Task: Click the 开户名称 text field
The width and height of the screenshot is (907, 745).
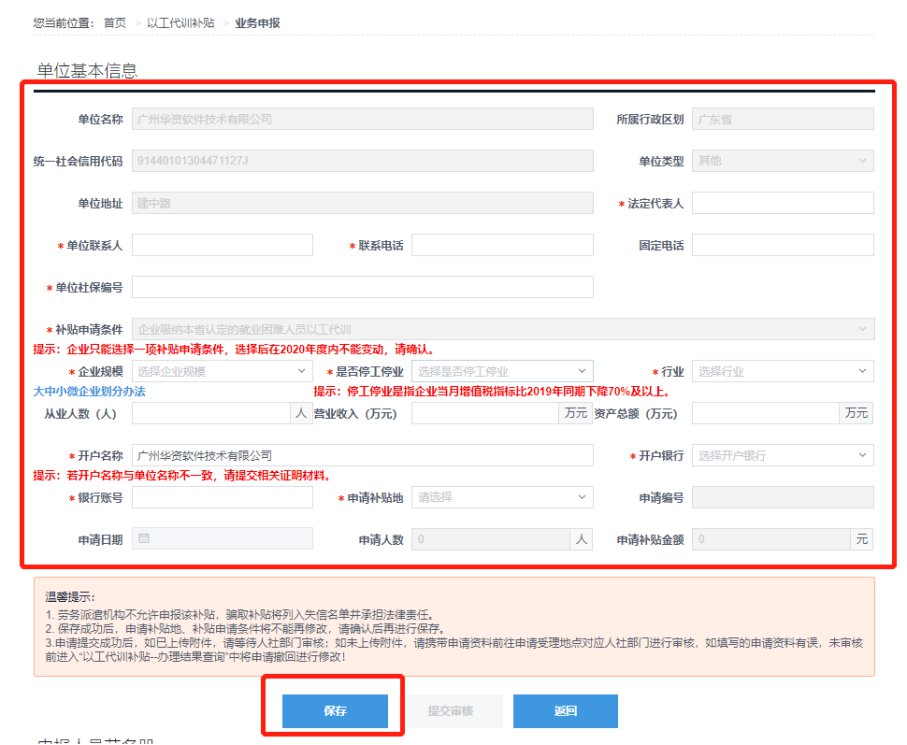Action: tap(362, 455)
